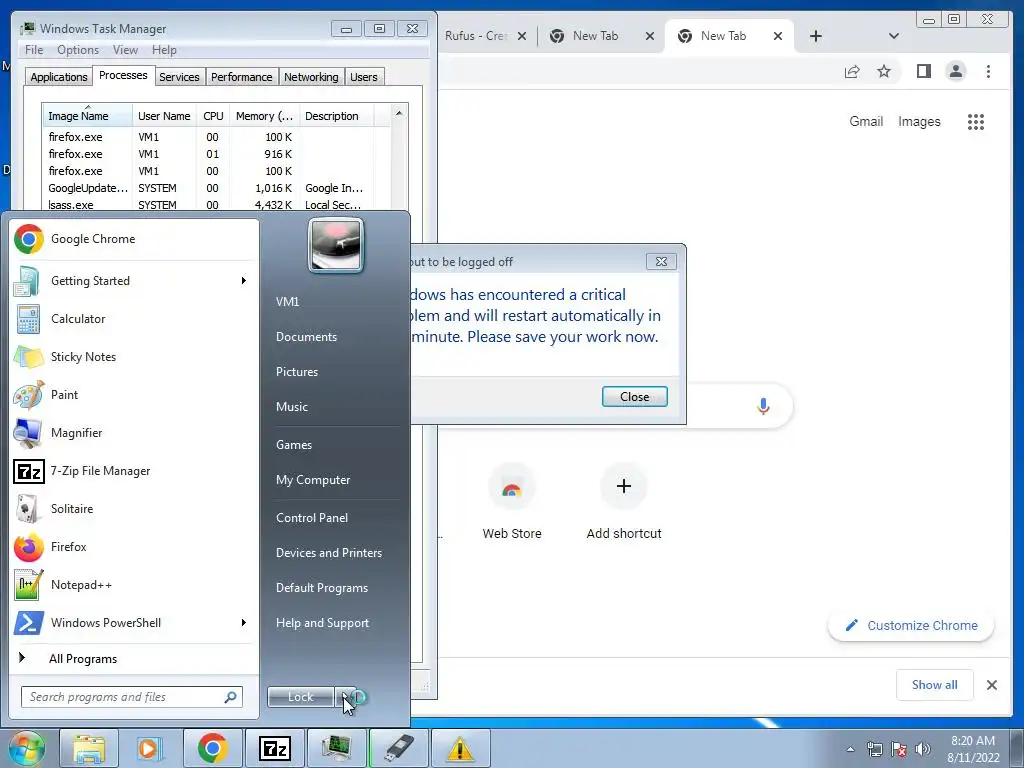Switch to Task Manager taskbar button
The height and width of the screenshot is (768, 1024).
(336, 748)
